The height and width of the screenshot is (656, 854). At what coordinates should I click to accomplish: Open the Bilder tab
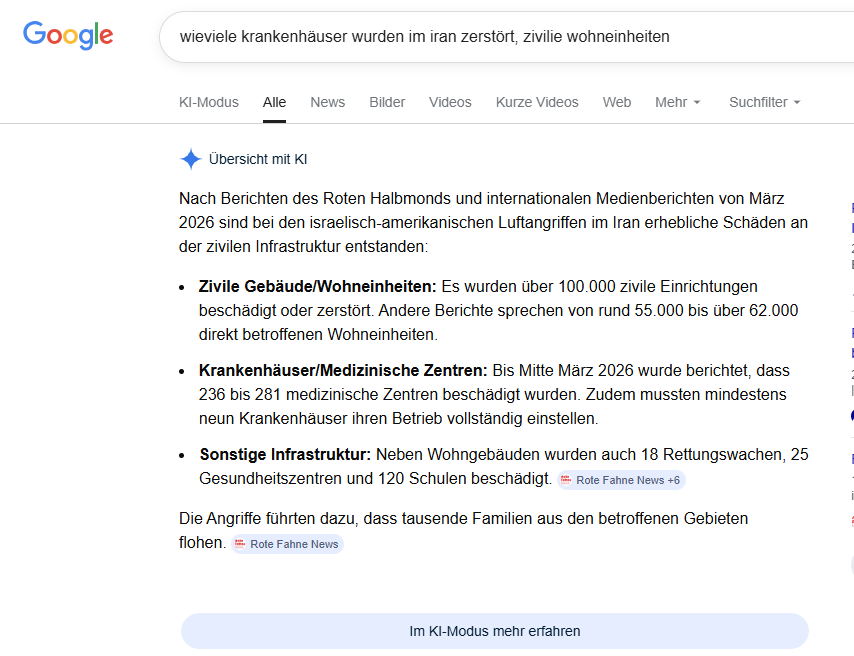(x=387, y=102)
